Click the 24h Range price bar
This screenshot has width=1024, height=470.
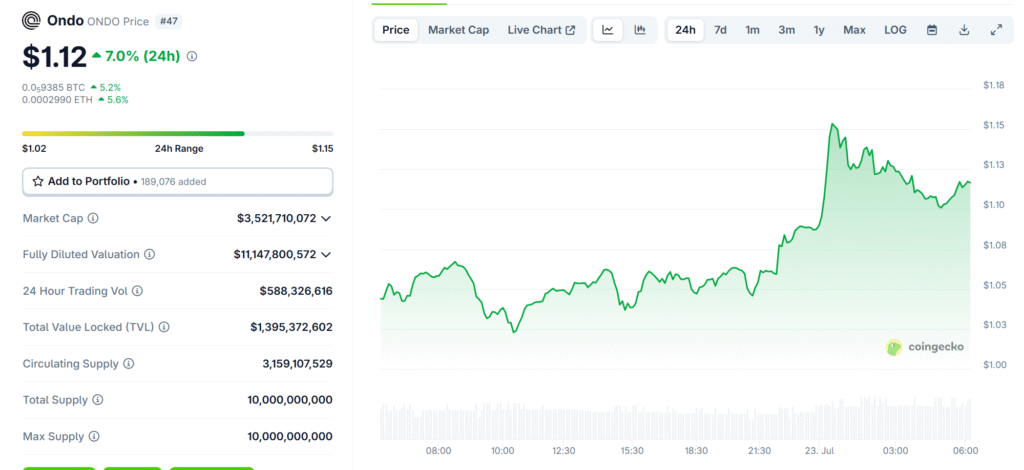coord(177,133)
